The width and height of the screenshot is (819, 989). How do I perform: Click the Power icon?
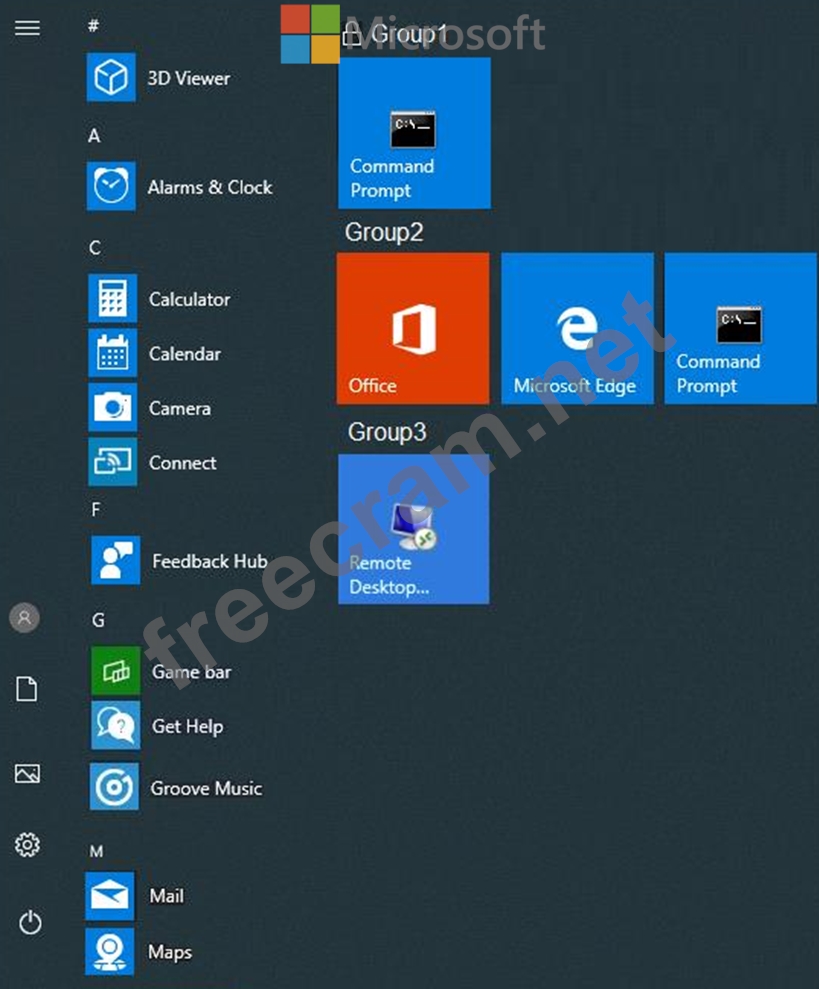pyautogui.click(x=30, y=923)
